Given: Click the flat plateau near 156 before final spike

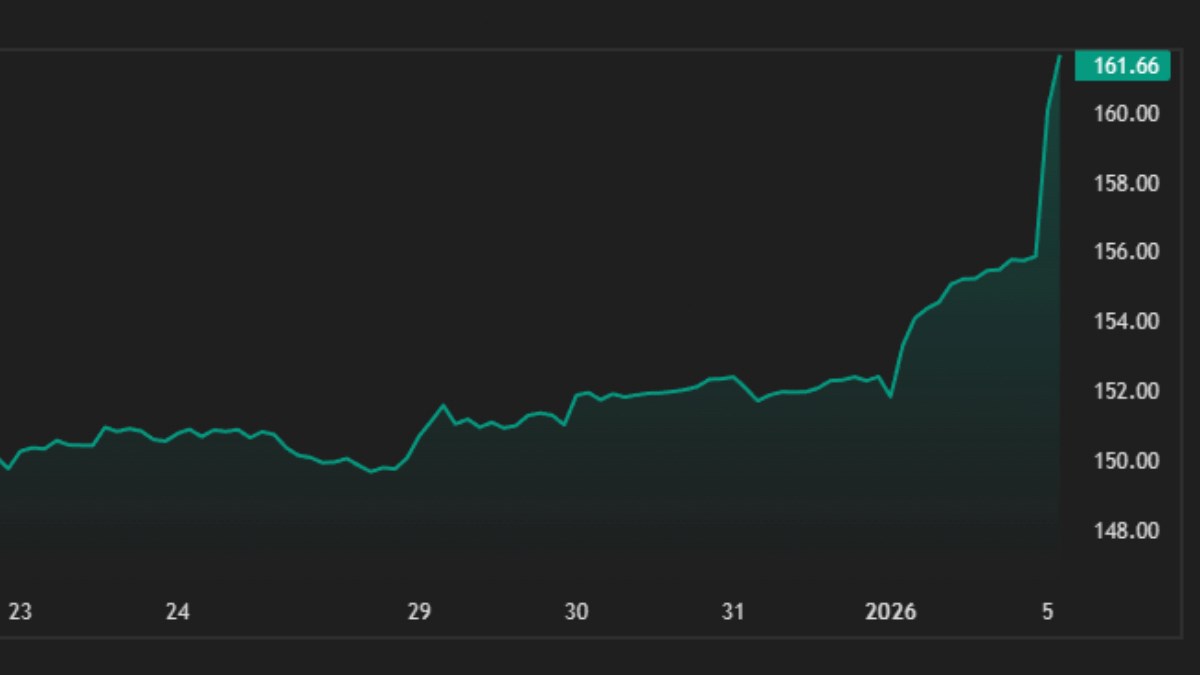Looking at the screenshot, I should 1022,259.
